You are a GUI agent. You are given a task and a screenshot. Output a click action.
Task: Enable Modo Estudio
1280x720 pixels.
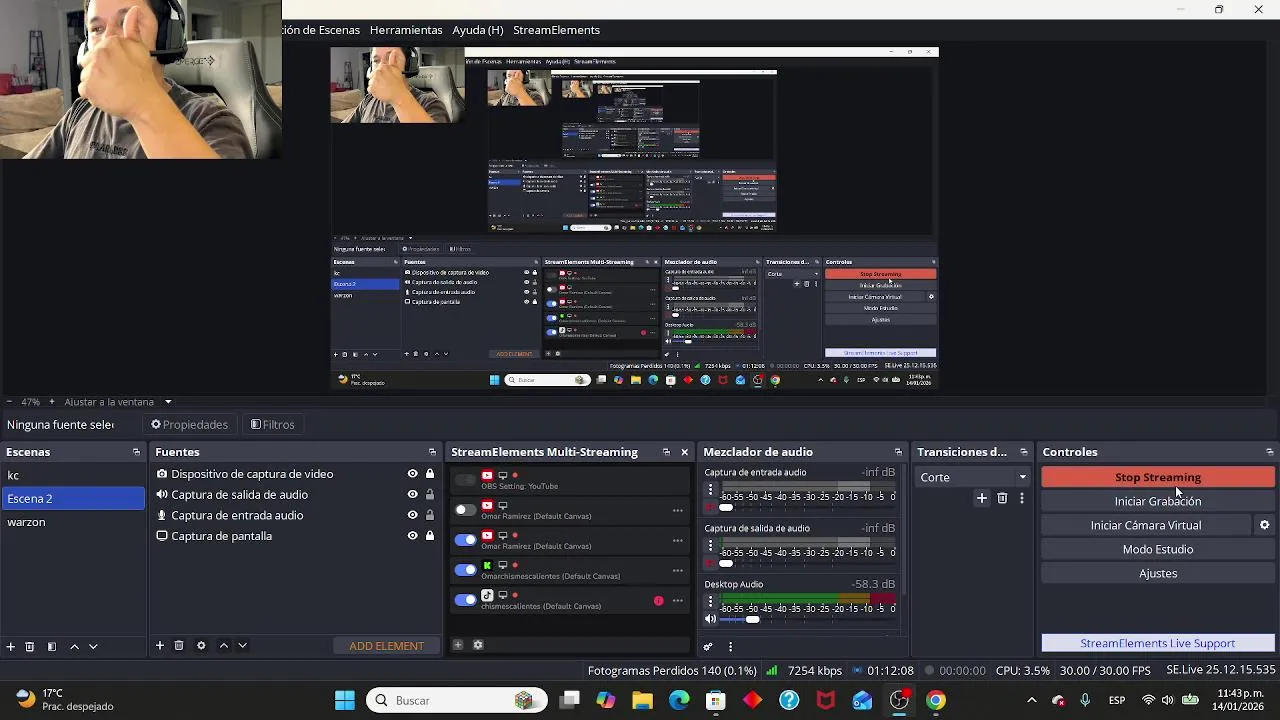coord(1158,549)
